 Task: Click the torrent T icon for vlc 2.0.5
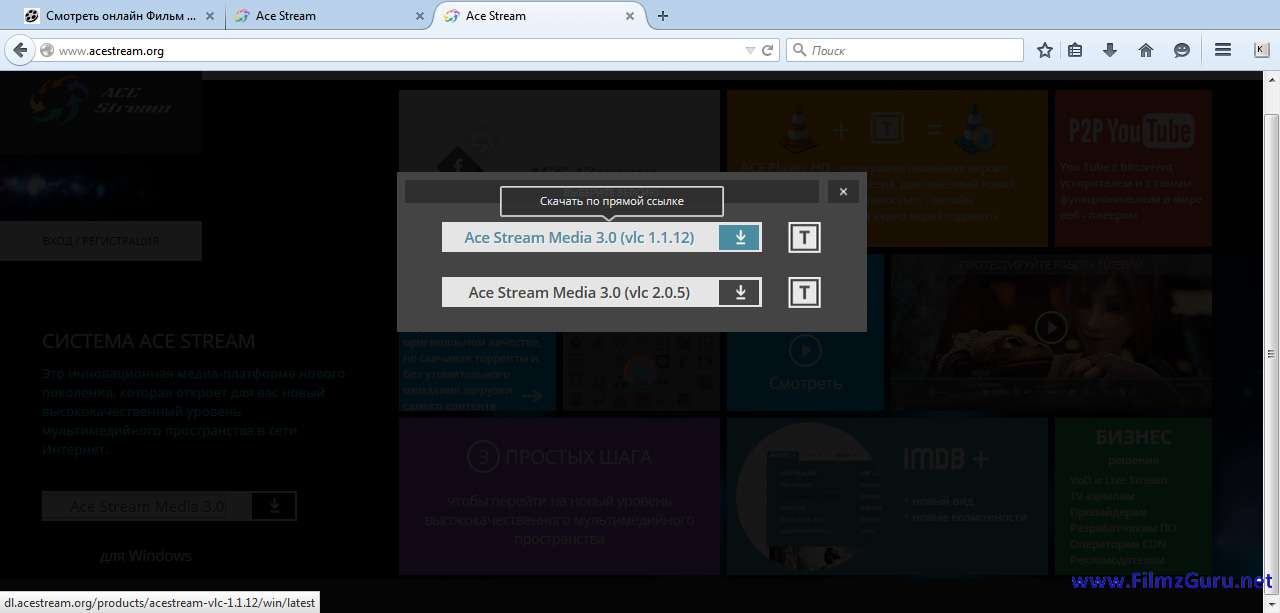tap(804, 292)
